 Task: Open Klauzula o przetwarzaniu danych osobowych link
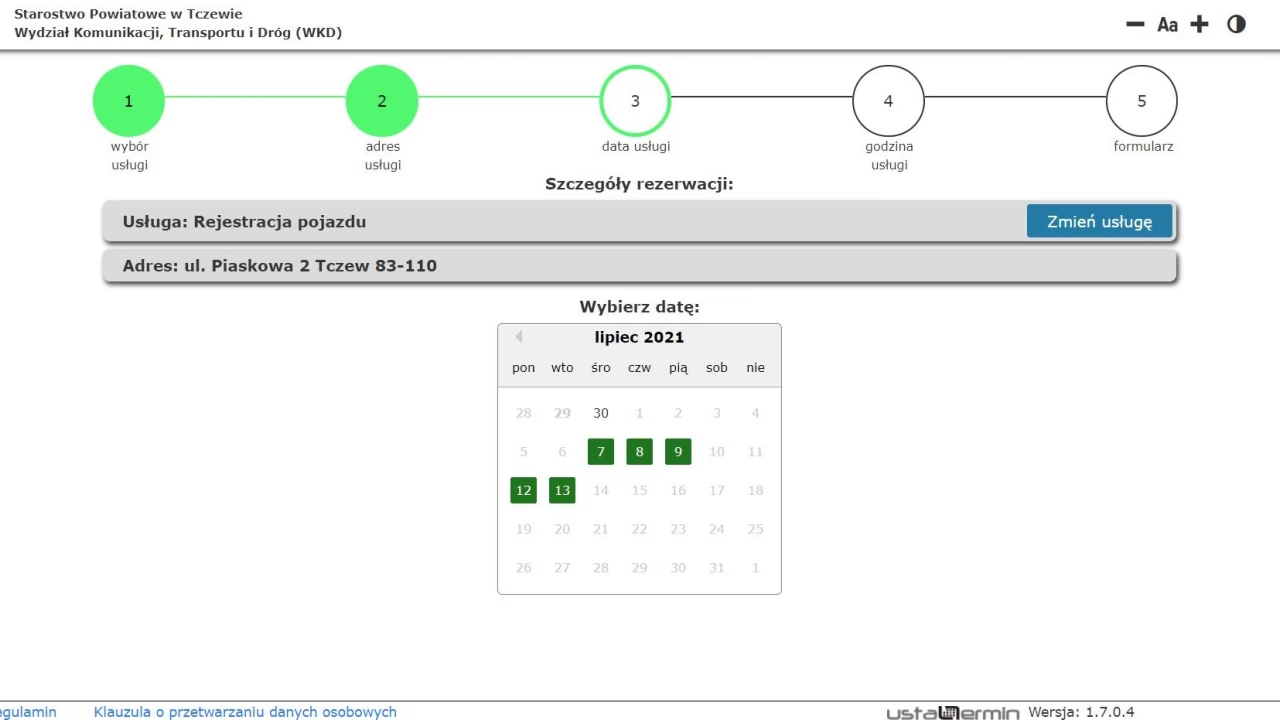[245, 712]
